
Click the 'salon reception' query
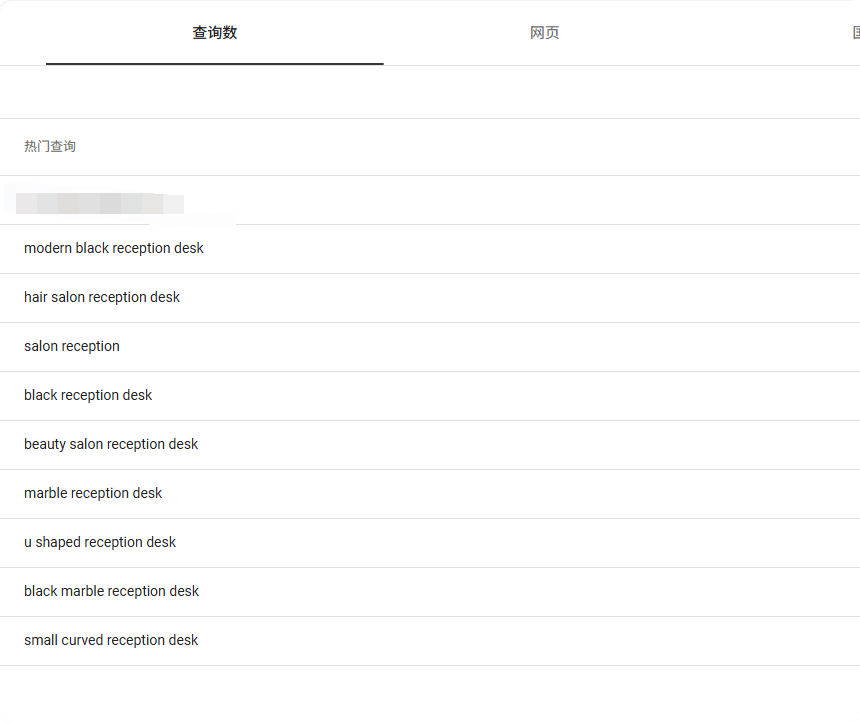coord(72,346)
